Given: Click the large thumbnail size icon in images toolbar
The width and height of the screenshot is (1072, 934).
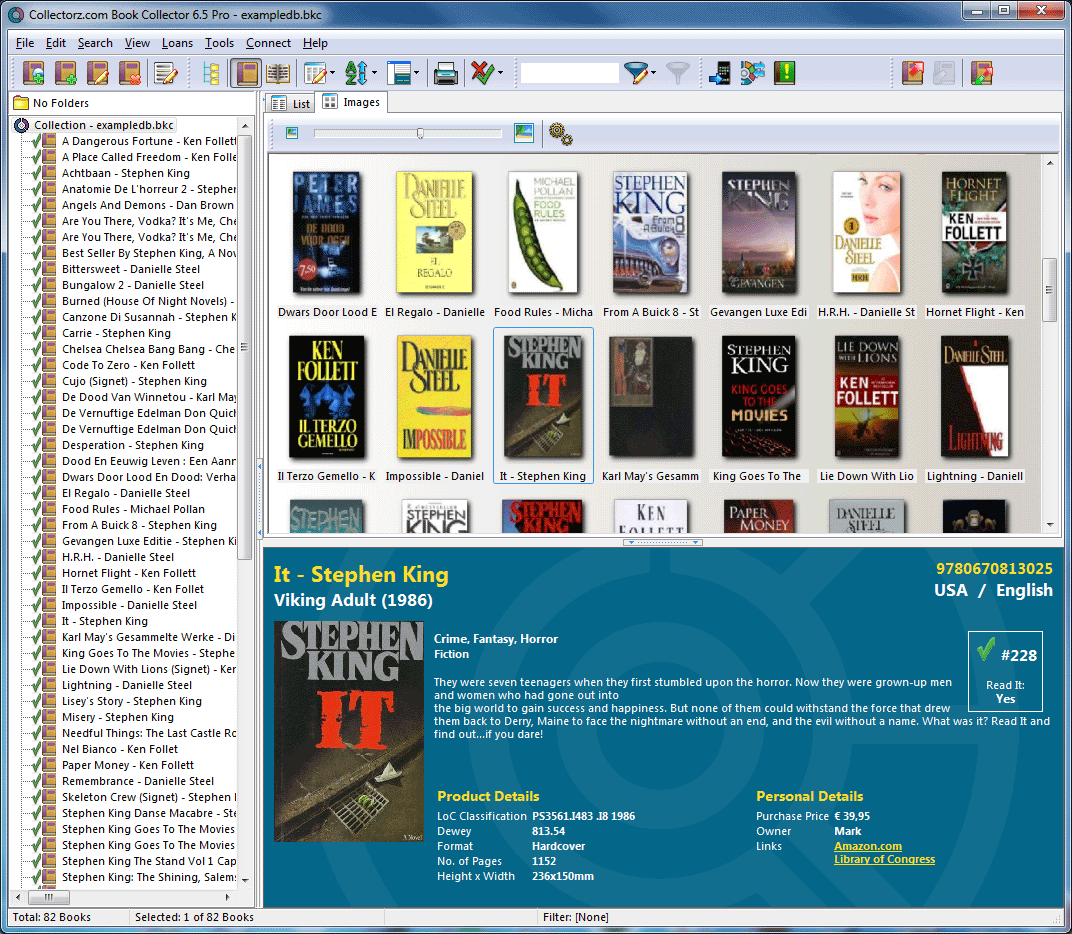Looking at the screenshot, I should tap(524, 133).
